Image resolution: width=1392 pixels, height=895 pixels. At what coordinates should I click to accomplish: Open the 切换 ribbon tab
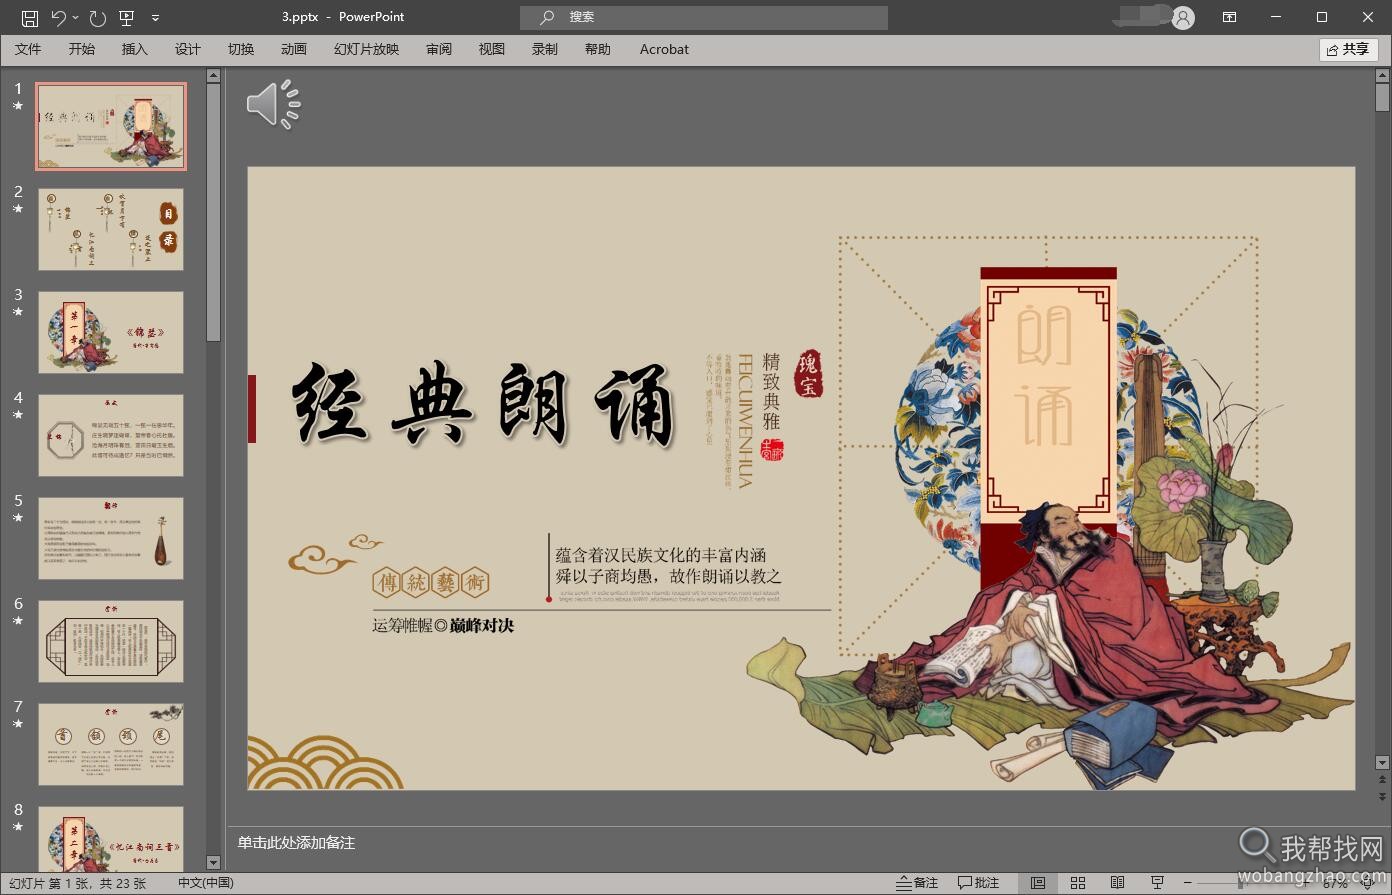(x=241, y=49)
